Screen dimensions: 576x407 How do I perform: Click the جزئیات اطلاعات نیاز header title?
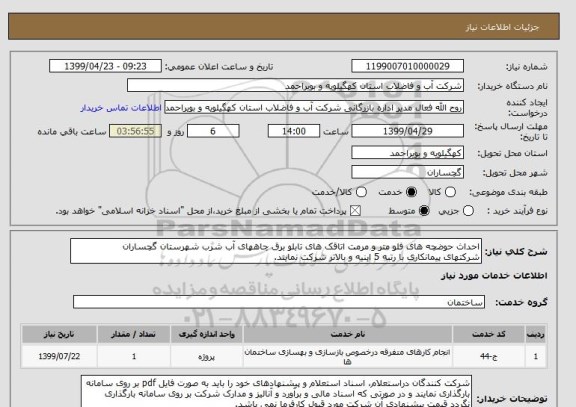click(x=502, y=27)
